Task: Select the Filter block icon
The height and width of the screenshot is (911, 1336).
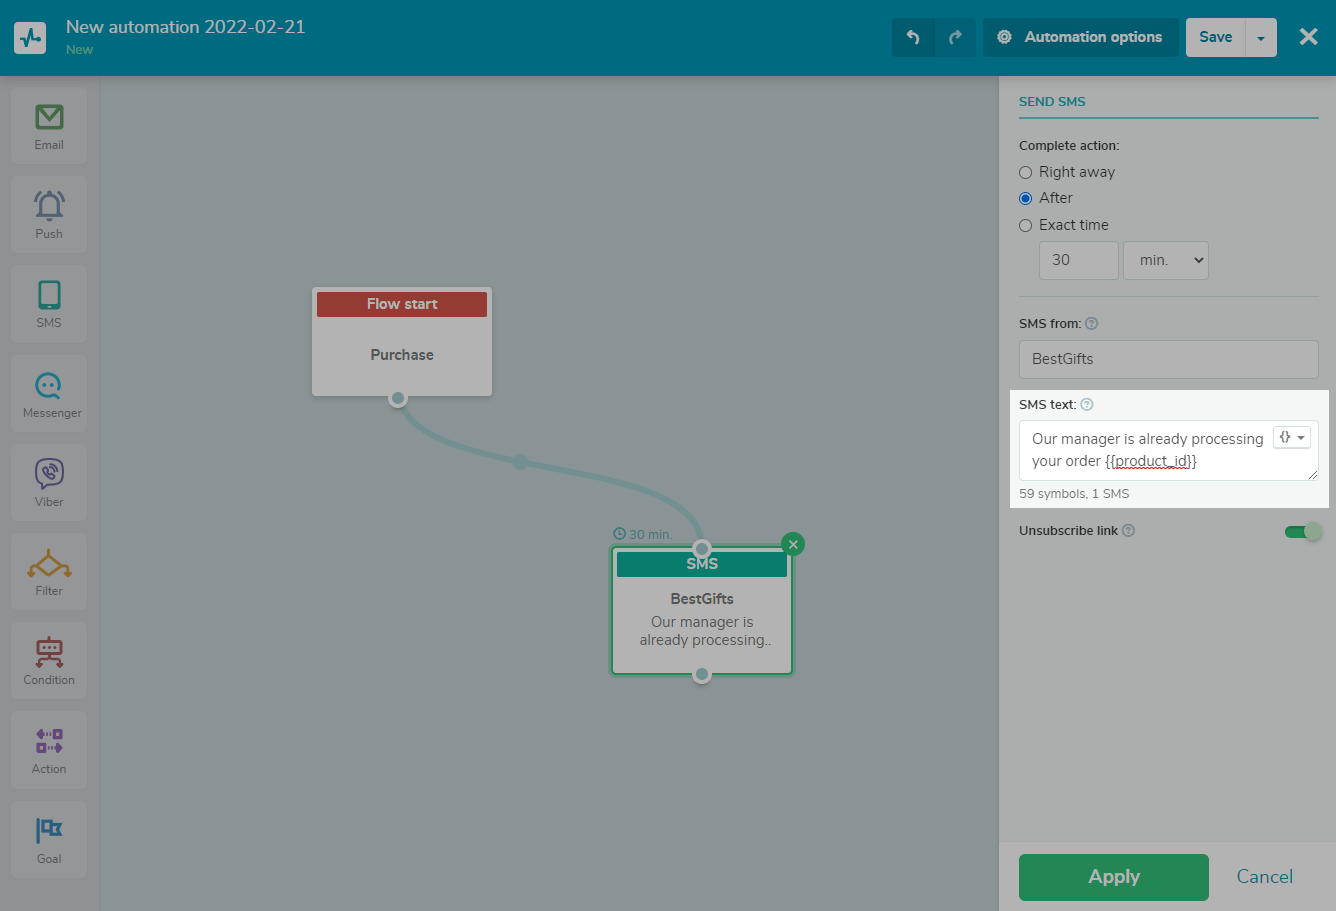Action: 49,572
